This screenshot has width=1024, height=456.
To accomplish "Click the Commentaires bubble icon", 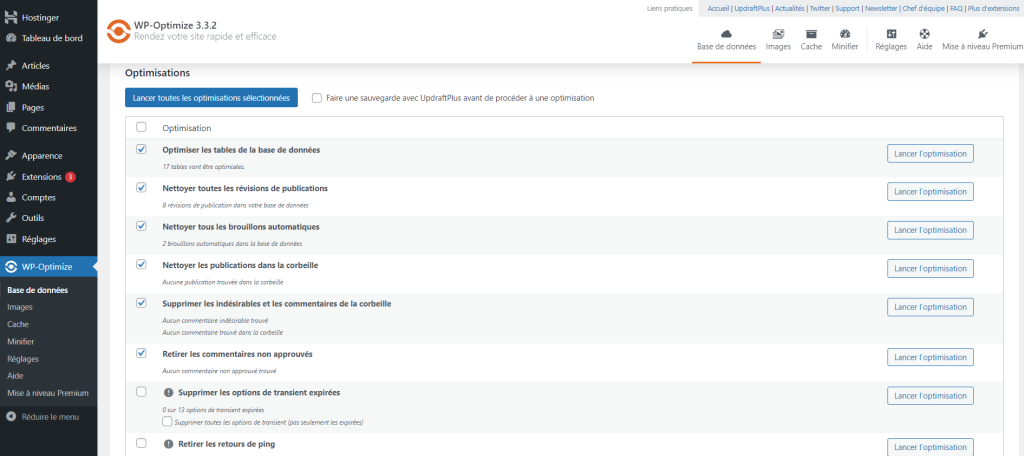I will [x=10, y=128].
